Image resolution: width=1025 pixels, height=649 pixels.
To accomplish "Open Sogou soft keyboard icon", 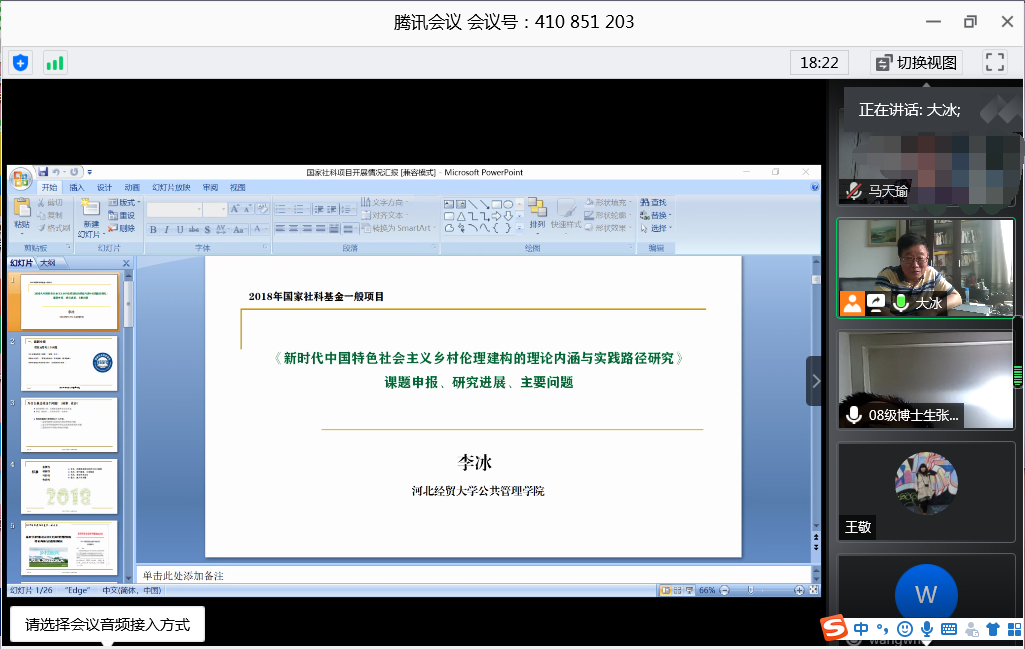I will pyautogui.click(x=949, y=629).
